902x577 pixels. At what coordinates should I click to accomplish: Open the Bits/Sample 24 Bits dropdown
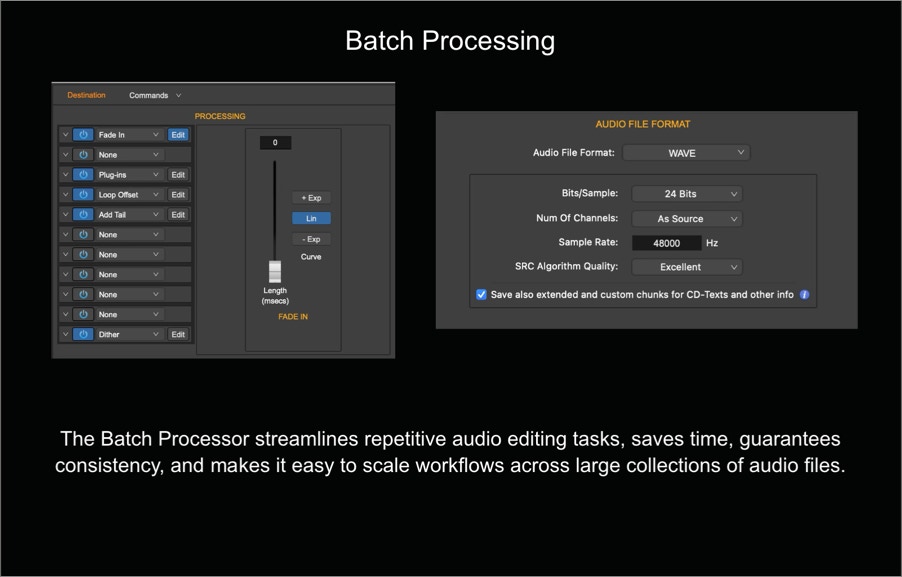pos(686,194)
